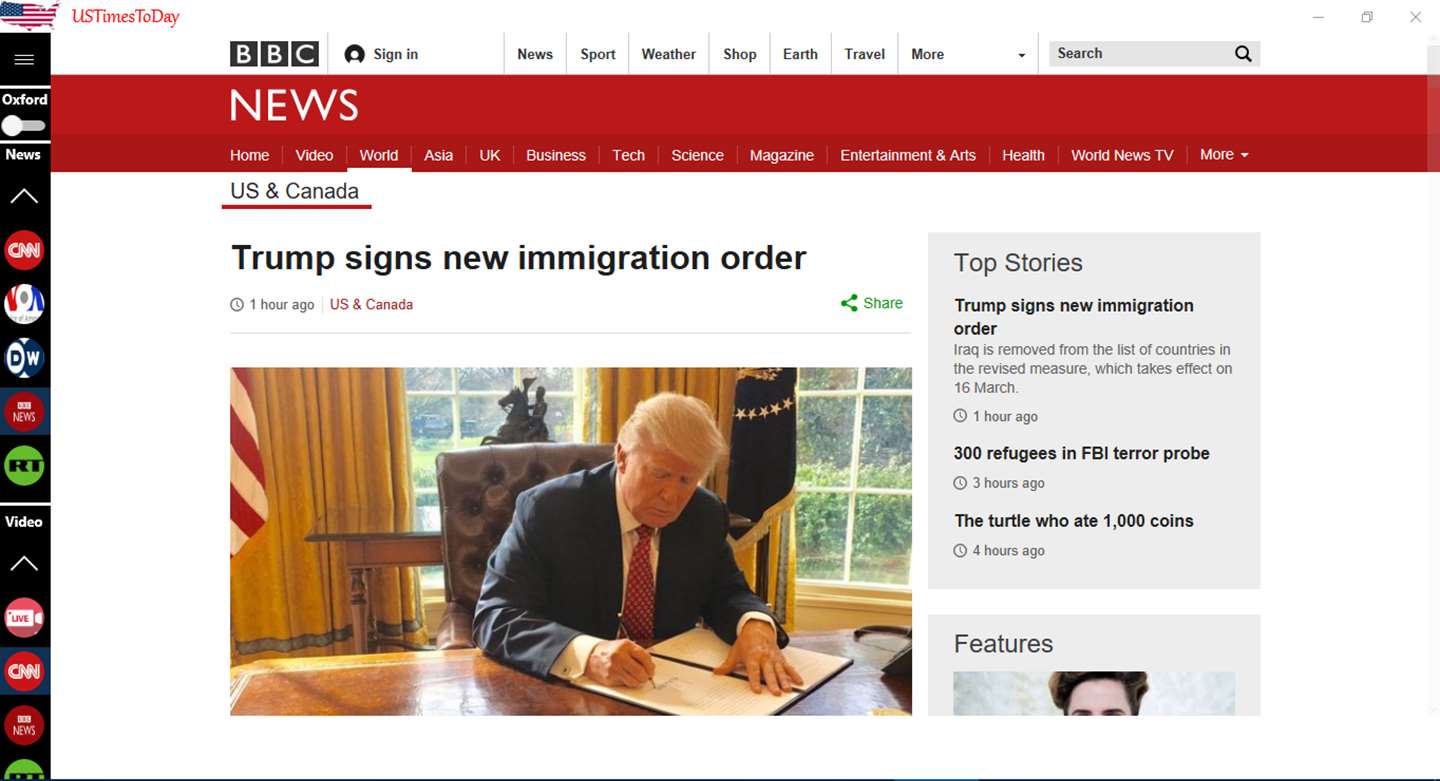The height and width of the screenshot is (781, 1440).
Task: Open CNN in the News sidebar
Action: 24,250
